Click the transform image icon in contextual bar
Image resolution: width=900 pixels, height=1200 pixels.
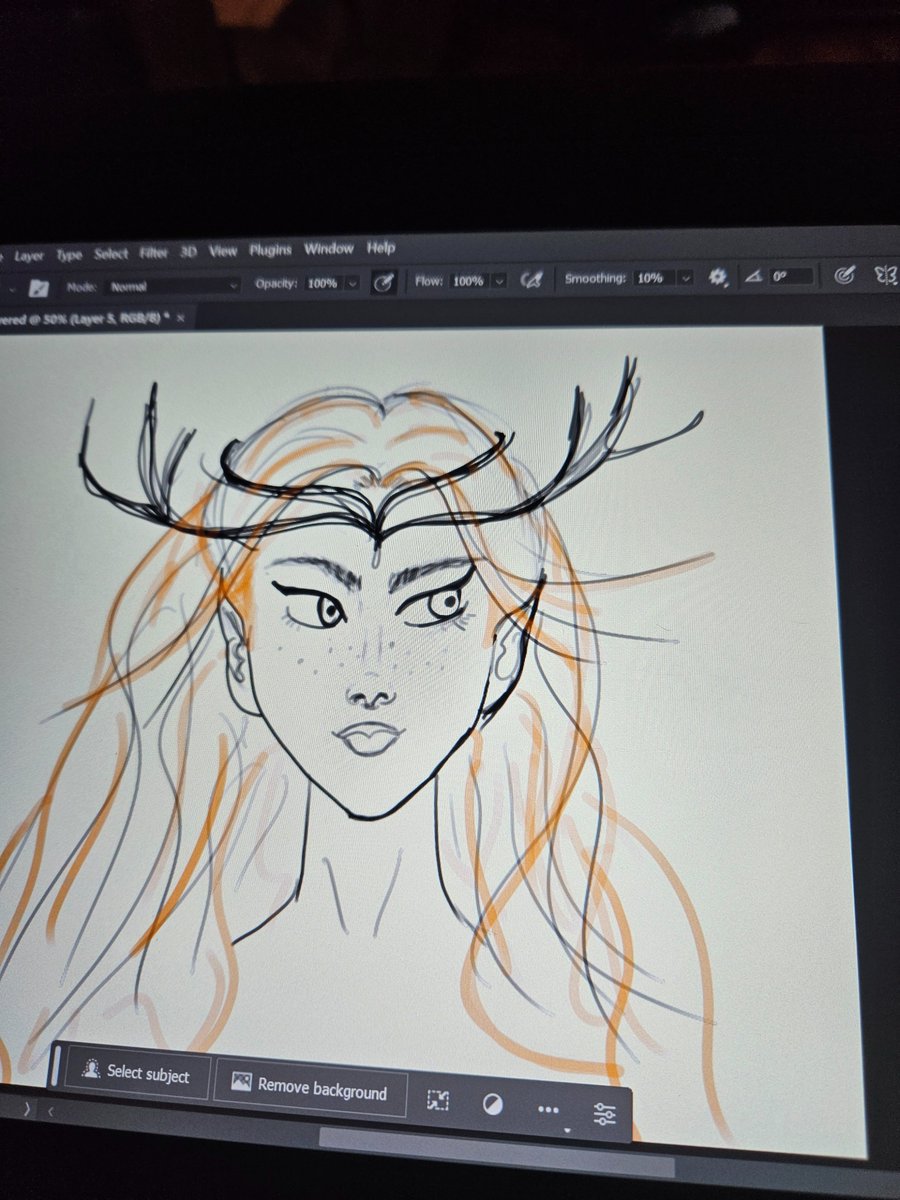pyautogui.click(x=438, y=1100)
